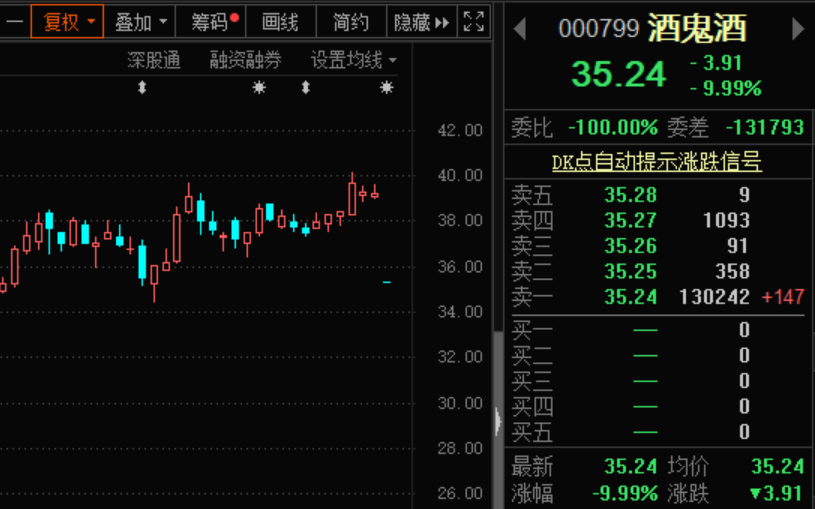This screenshot has width=815, height=509.
Task: Click the 卖四 volume 1093
Action: click(x=726, y=220)
